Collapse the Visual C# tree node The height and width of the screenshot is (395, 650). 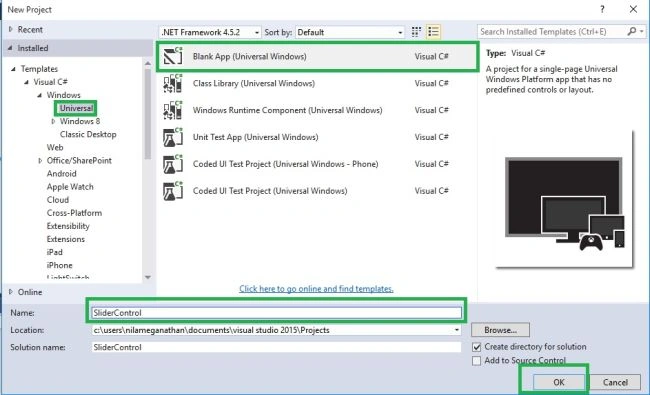(26, 82)
